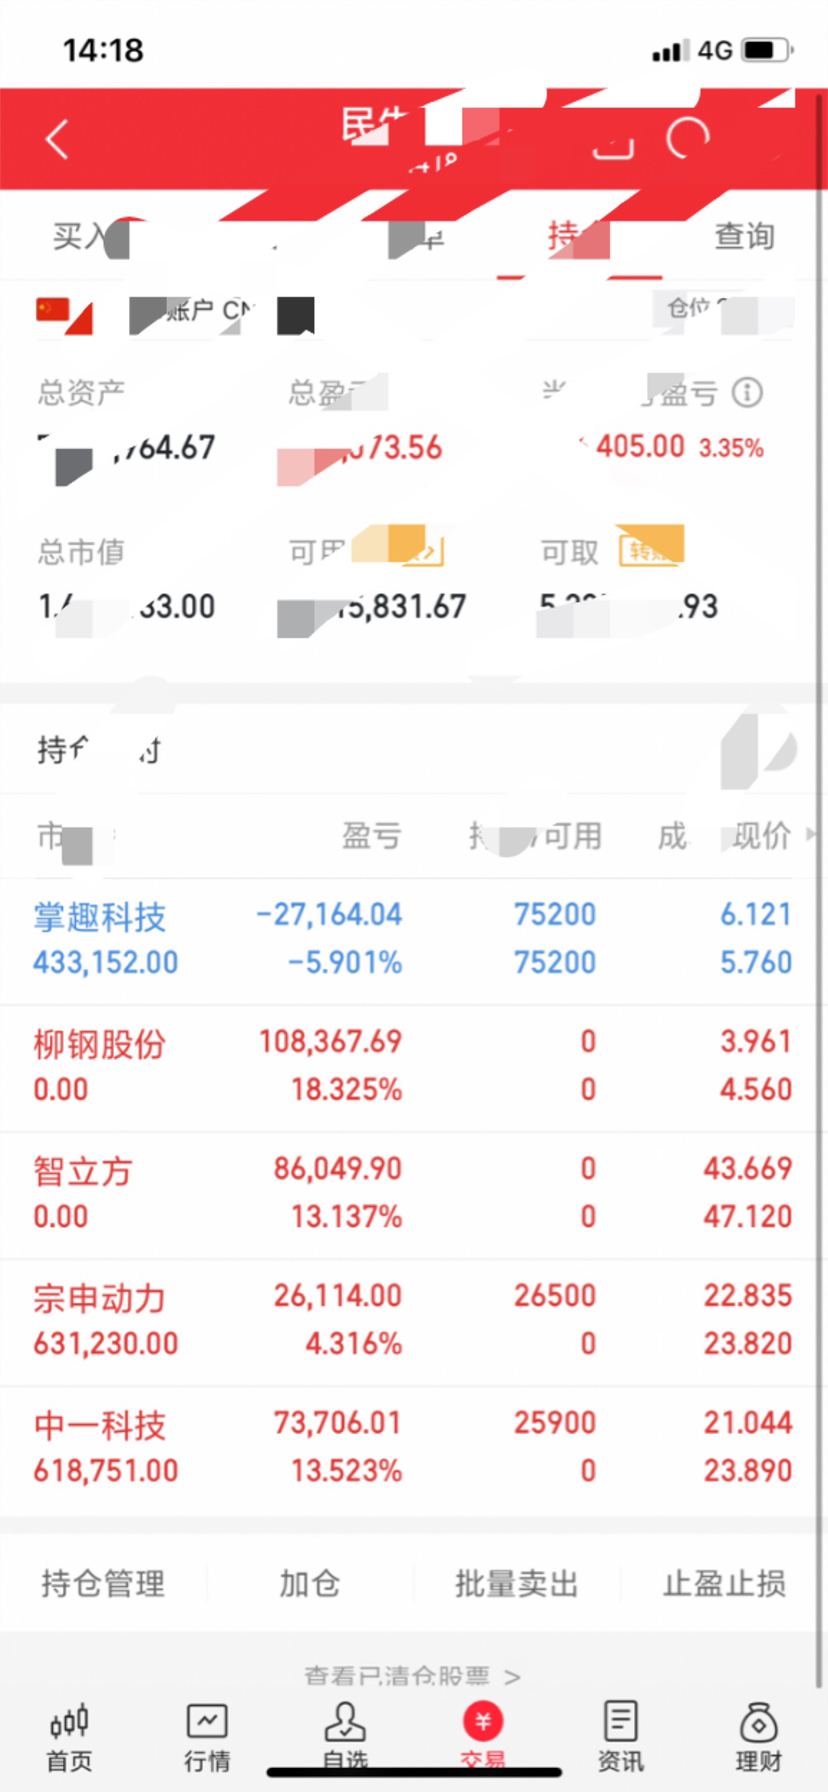828x1792 pixels.
Task: Tap the -5.901% loss percentage
Action: [x=345, y=962]
